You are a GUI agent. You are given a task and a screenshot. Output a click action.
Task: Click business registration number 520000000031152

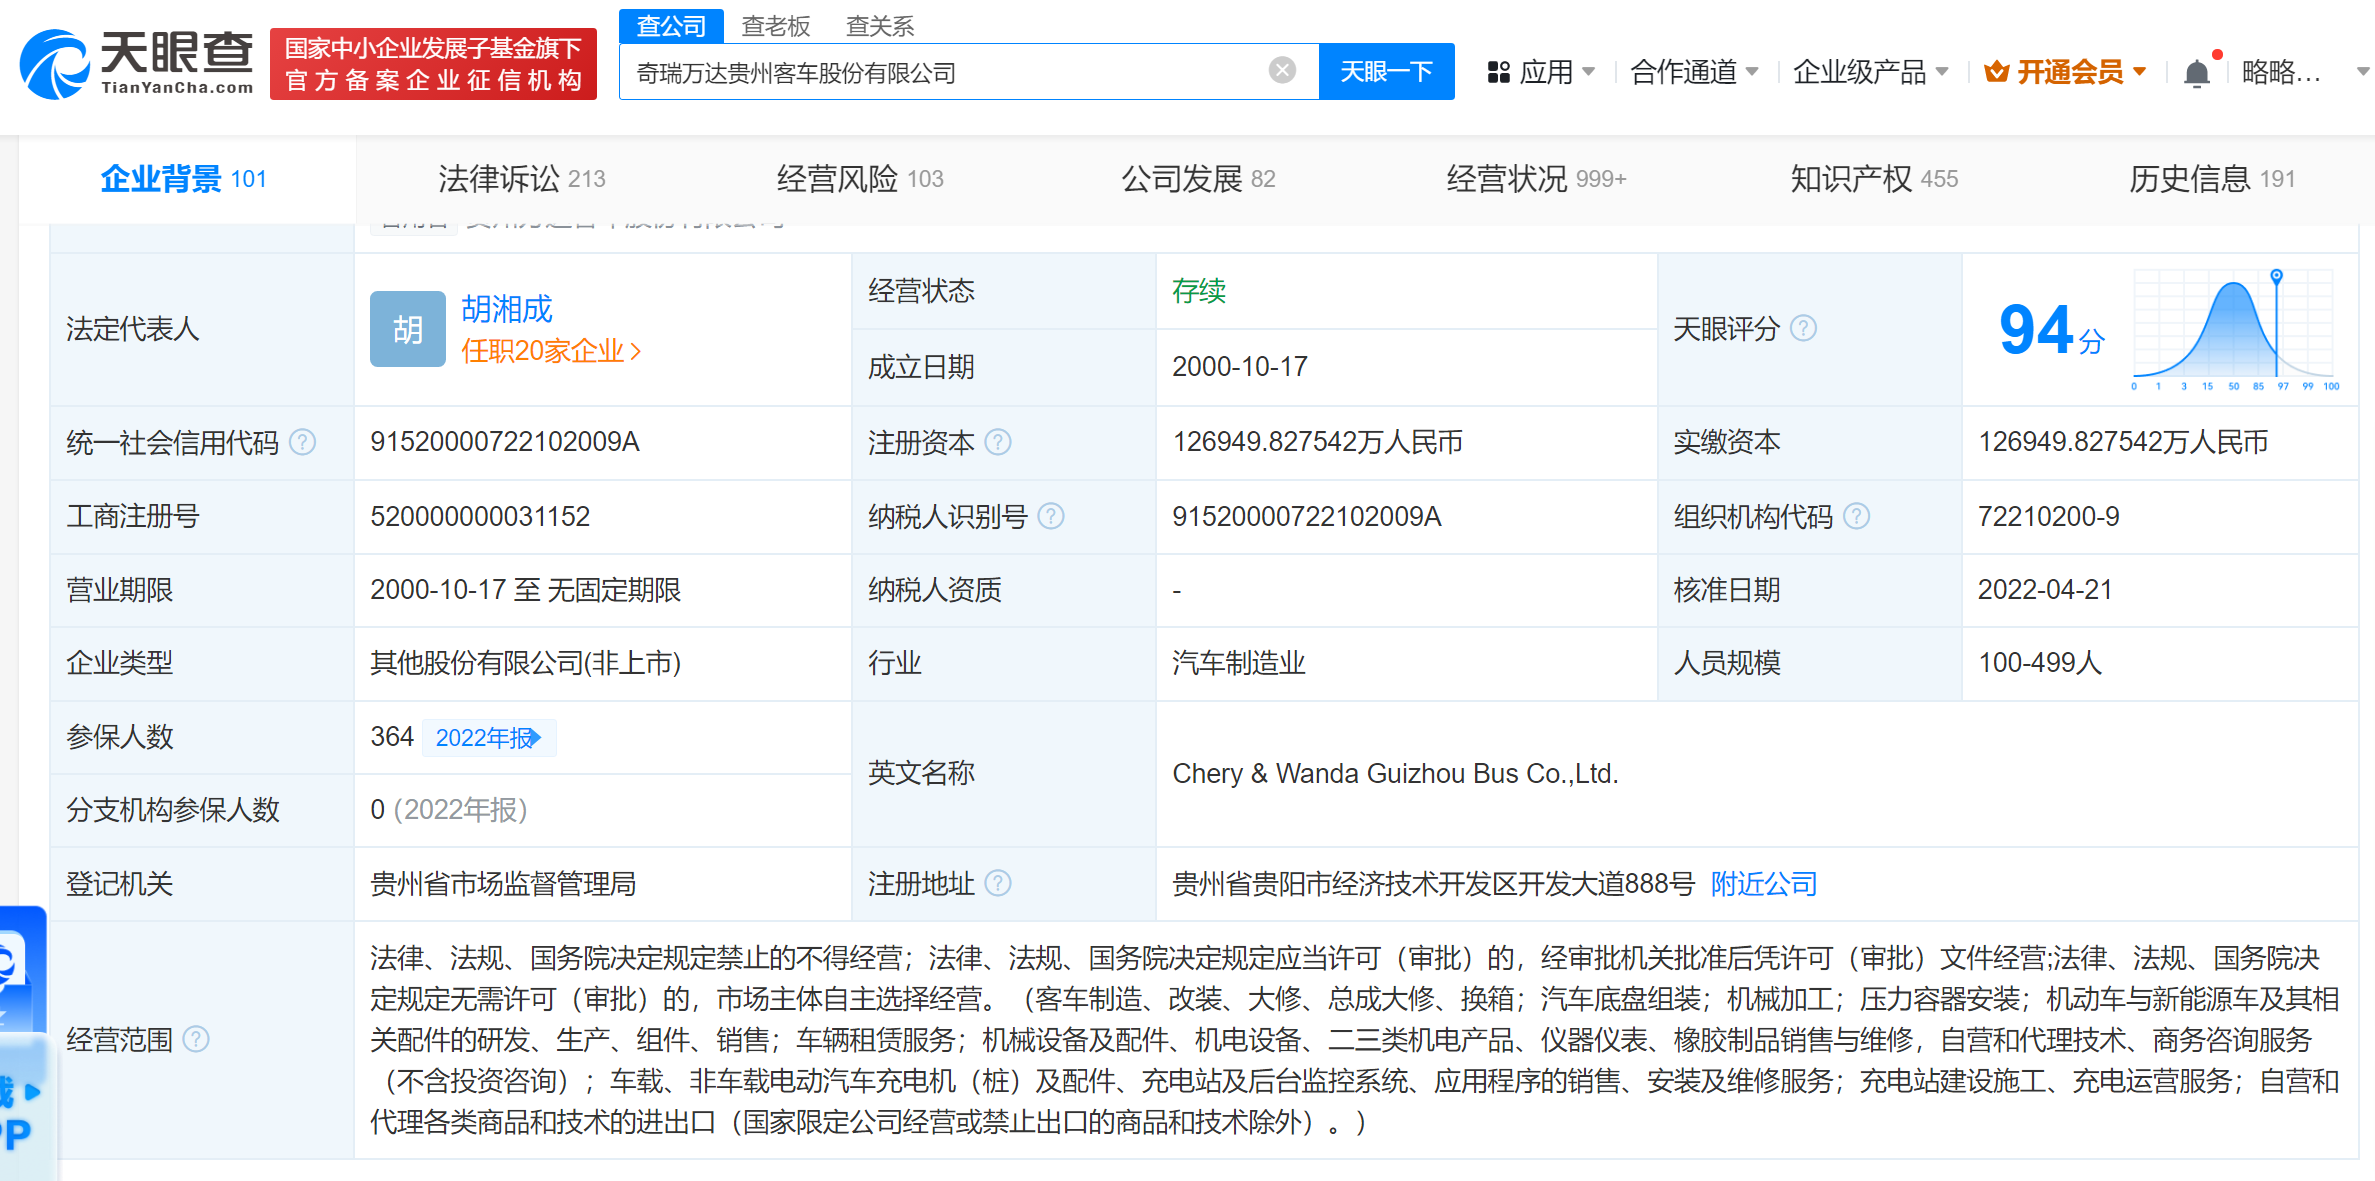click(480, 516)
